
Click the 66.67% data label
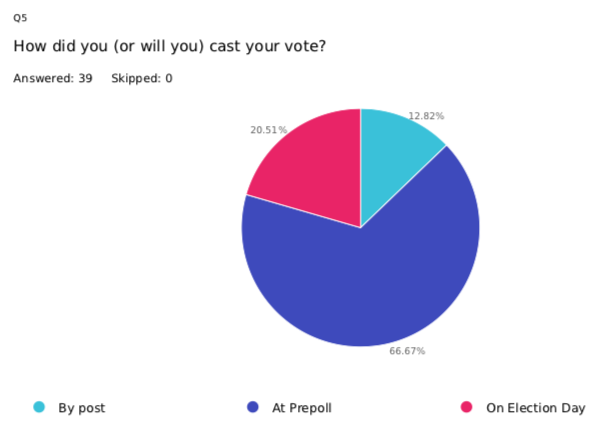click(x=407, y=351)
